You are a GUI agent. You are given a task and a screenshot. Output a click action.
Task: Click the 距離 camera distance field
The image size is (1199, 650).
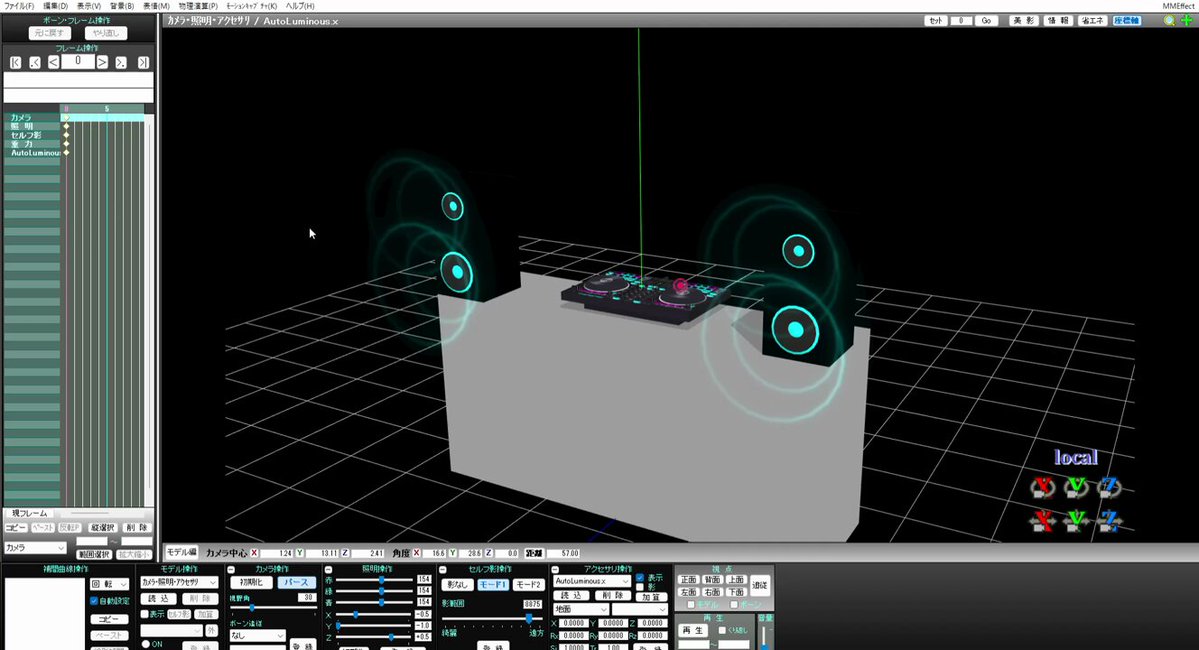[x=564, y=553]
